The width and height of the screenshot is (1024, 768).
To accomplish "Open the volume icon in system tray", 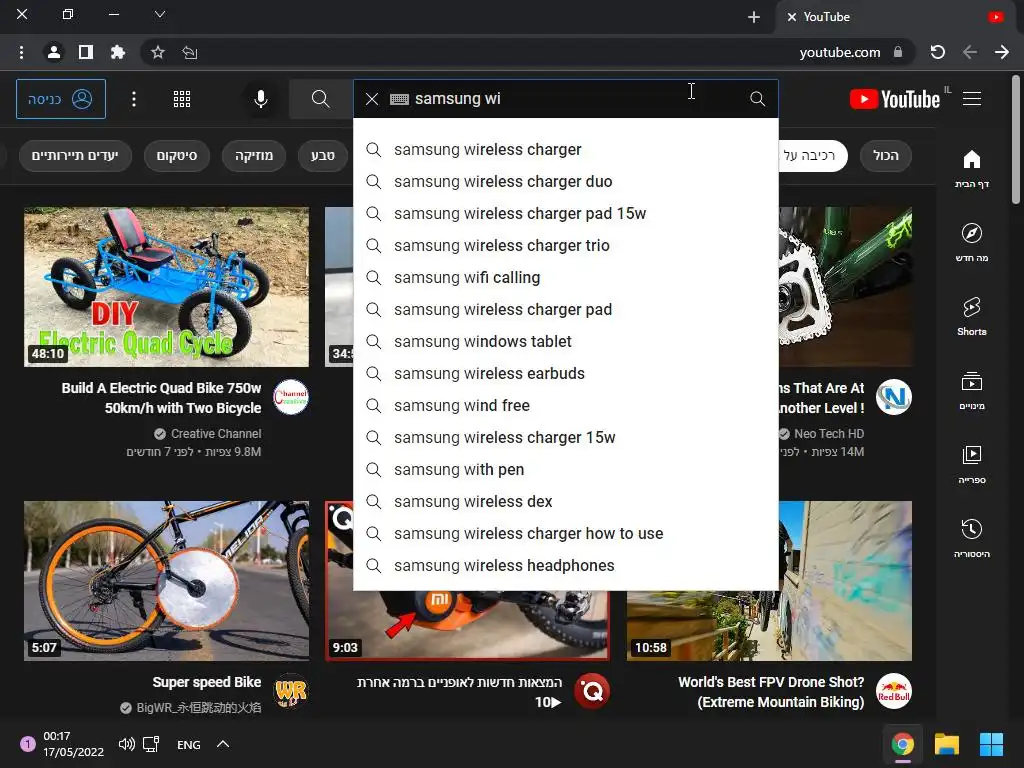I will coord(127,744).
